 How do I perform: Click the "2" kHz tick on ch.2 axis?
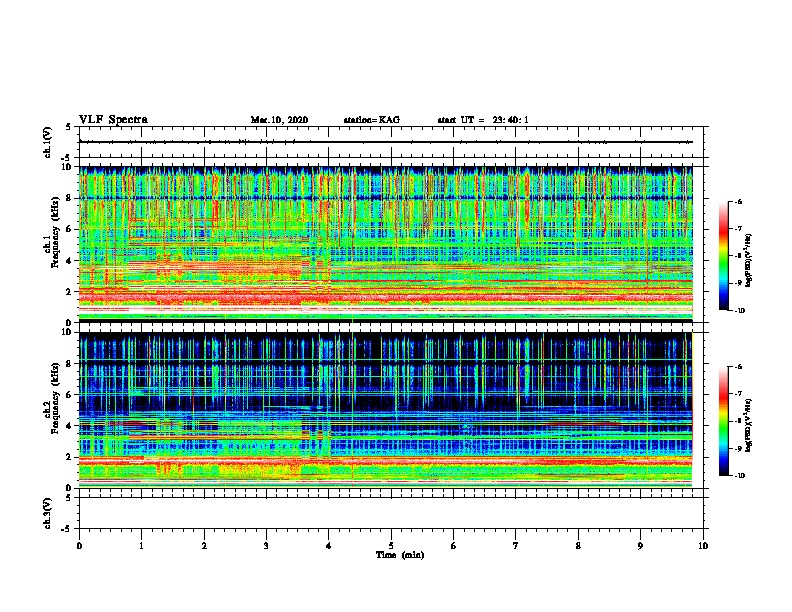(70, 457)
